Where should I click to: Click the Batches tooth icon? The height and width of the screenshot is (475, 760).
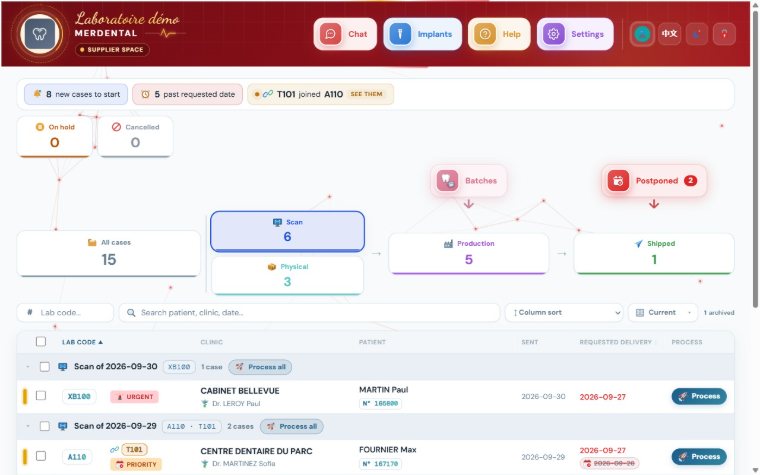tap(447, 180)
